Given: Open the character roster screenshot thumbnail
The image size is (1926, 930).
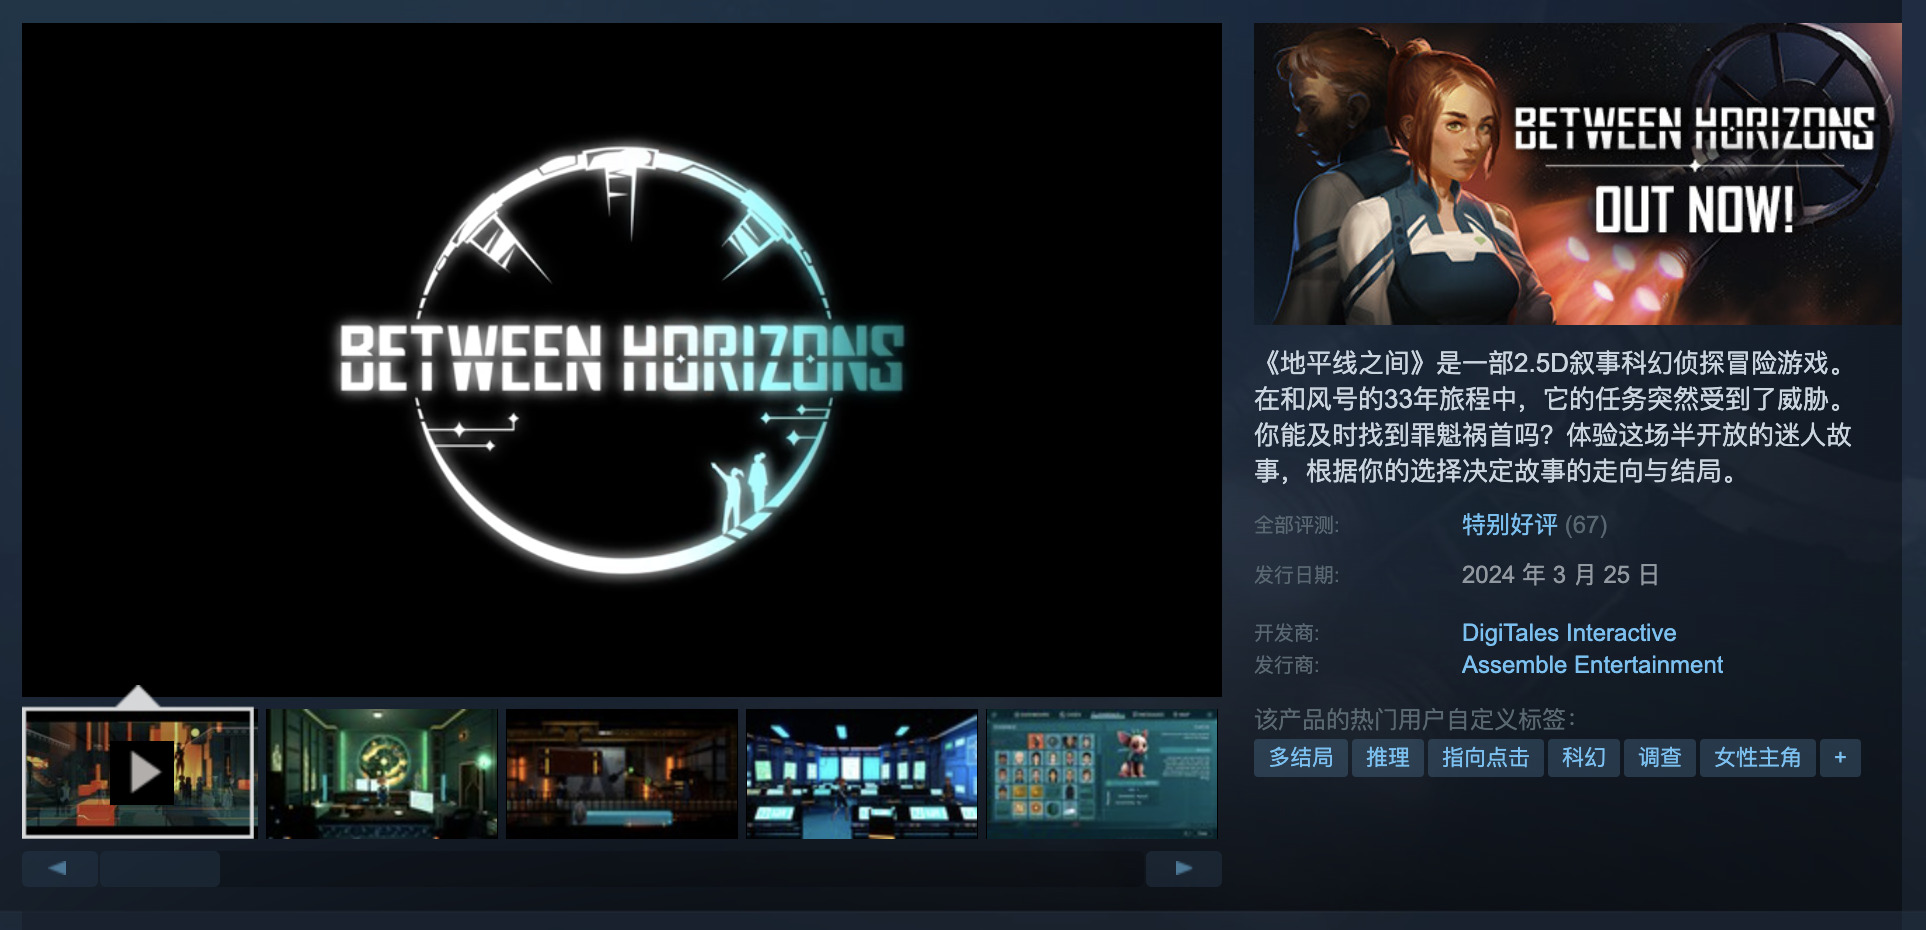Looking at the screenshot, I should tap(1101, 773).
